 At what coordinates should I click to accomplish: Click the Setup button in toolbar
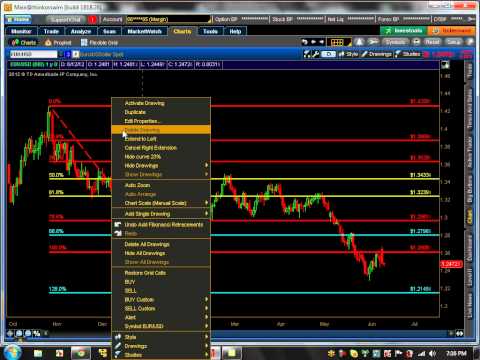(x=453, y=42)
